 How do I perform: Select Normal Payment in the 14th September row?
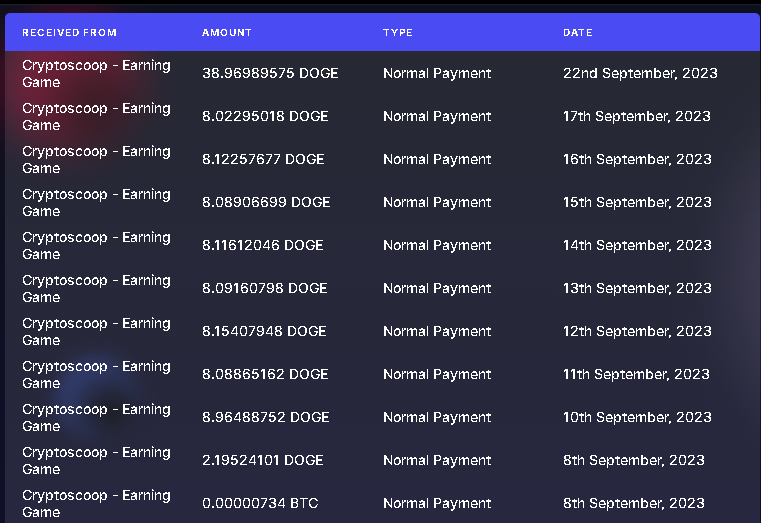click(x=437, y=245)
